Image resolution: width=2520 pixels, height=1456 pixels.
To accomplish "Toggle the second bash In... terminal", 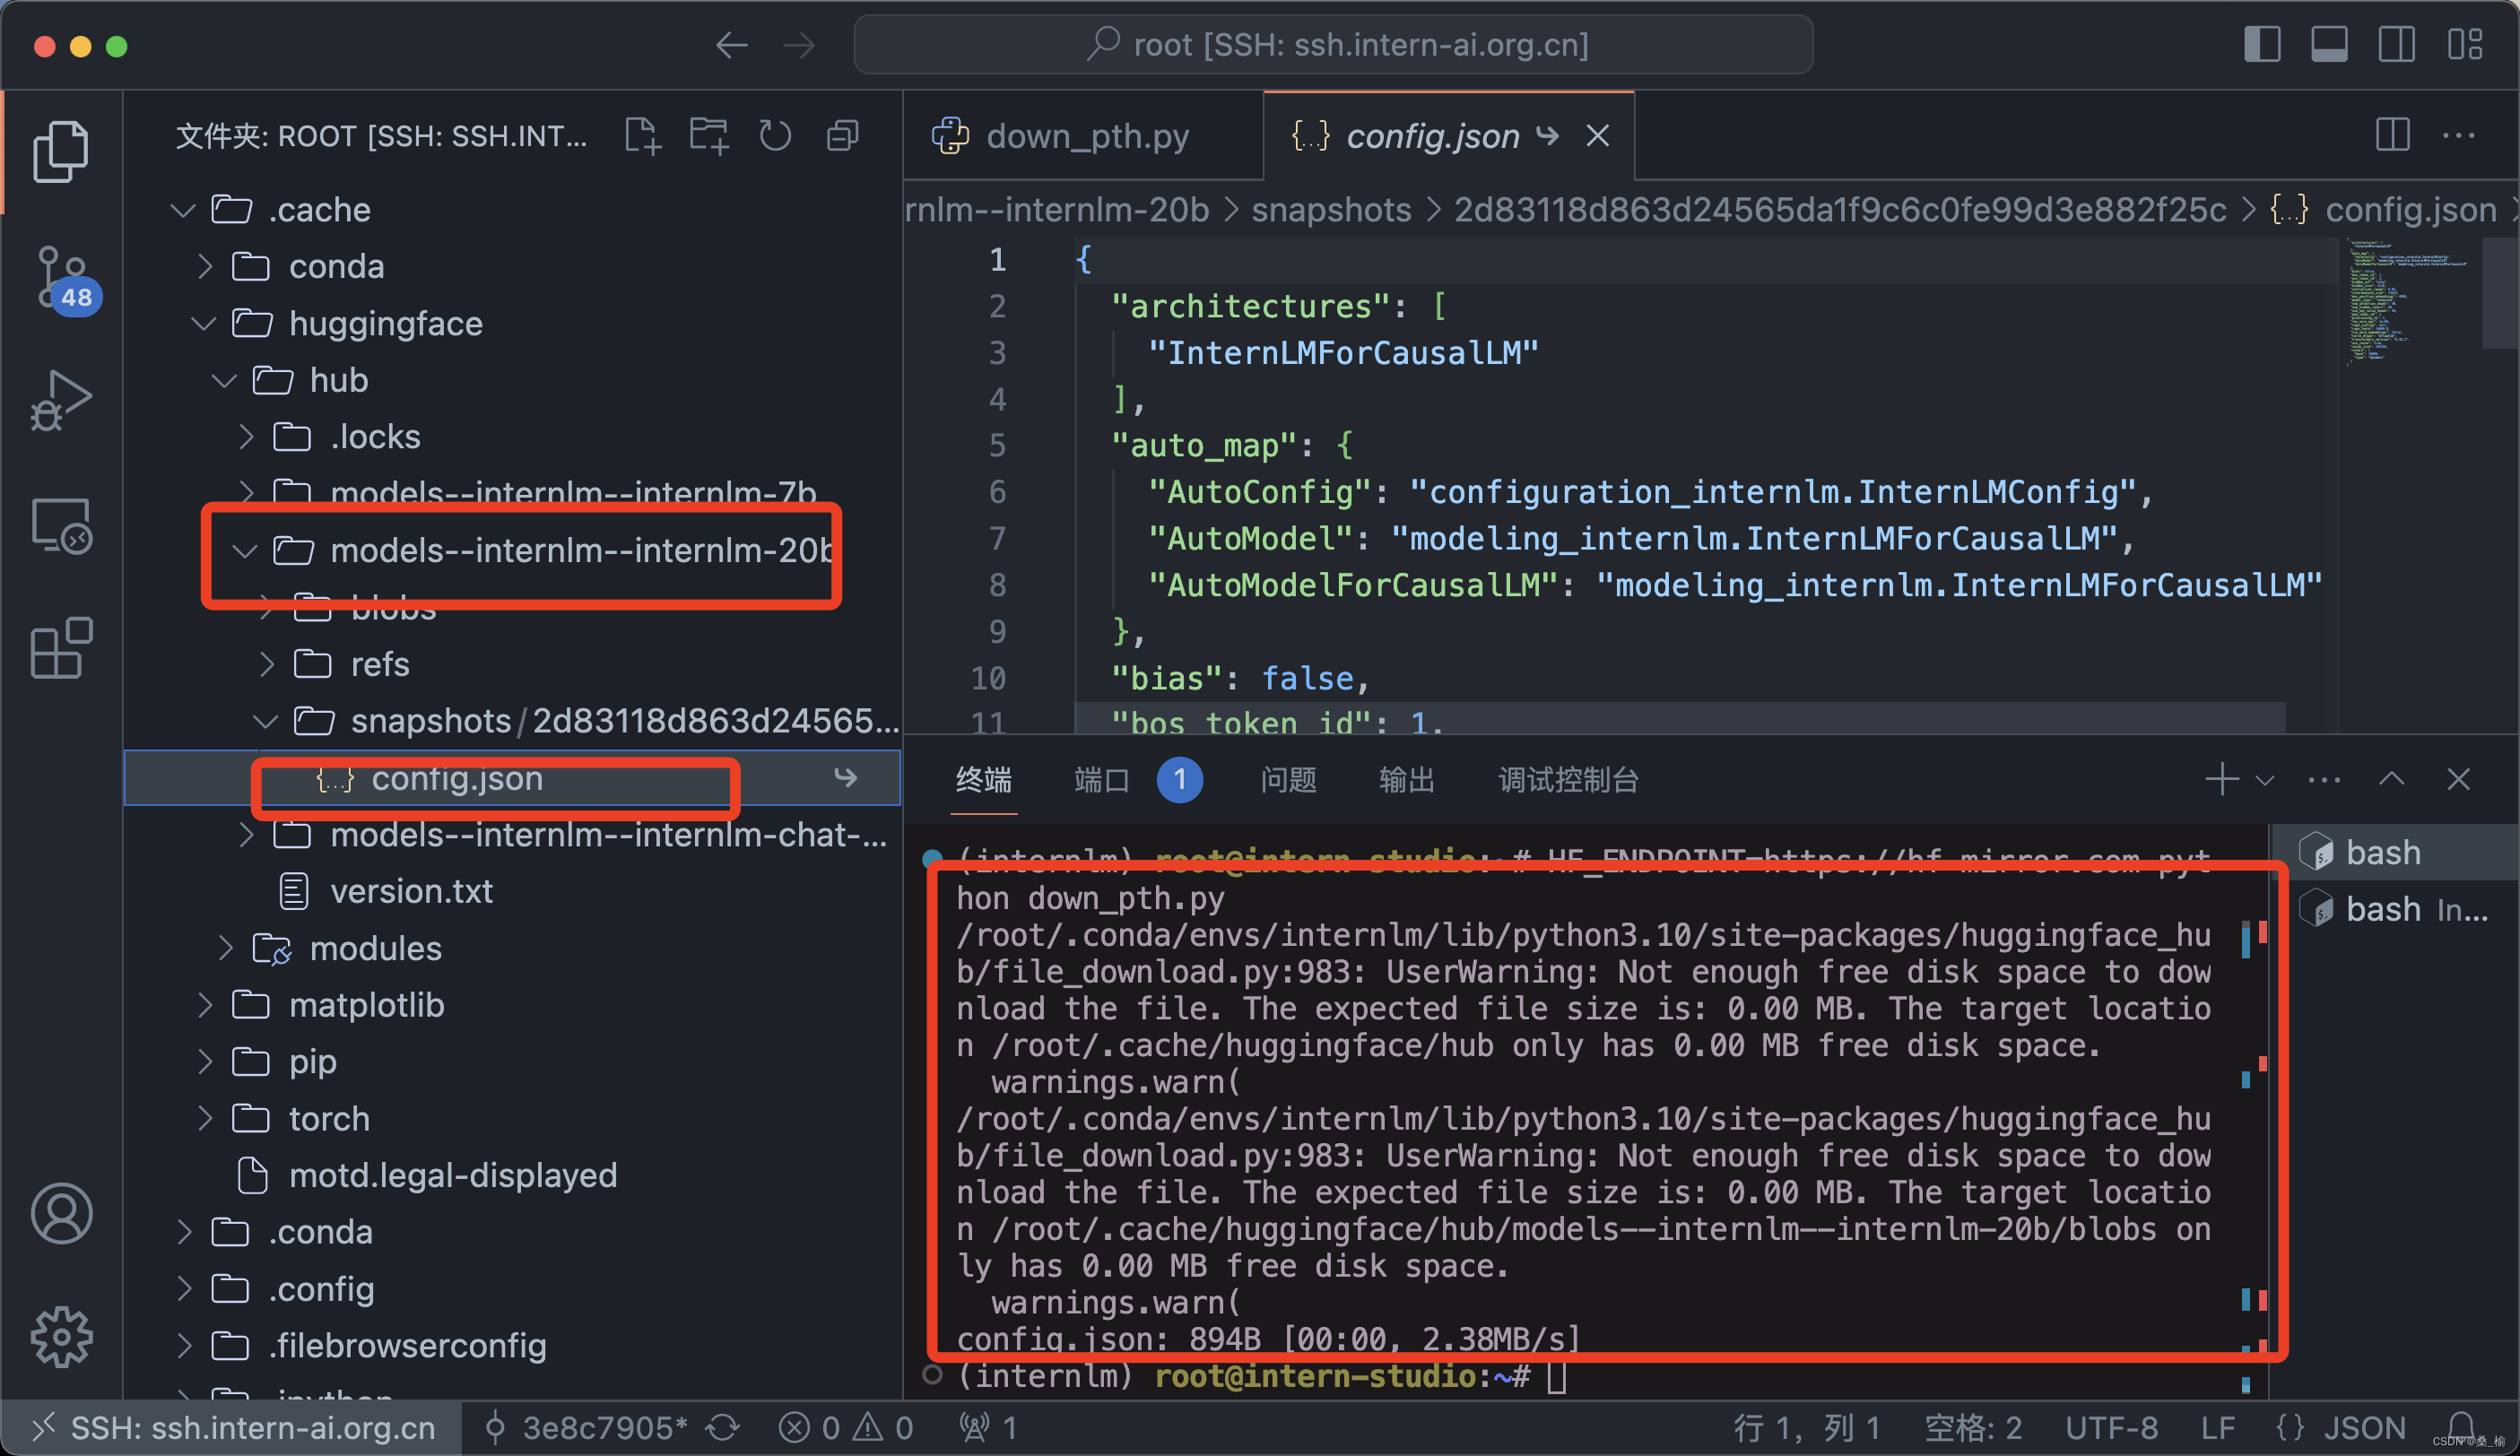I will pyautogui.click(x=2401, y=906).
